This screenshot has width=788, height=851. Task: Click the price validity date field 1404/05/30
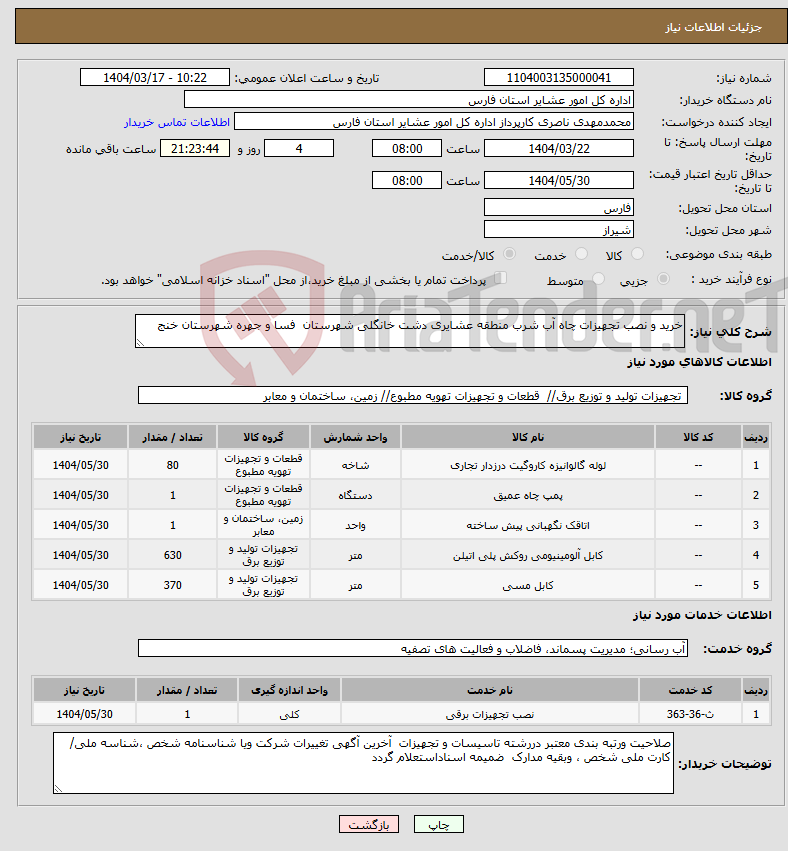(x=558, y=181)
